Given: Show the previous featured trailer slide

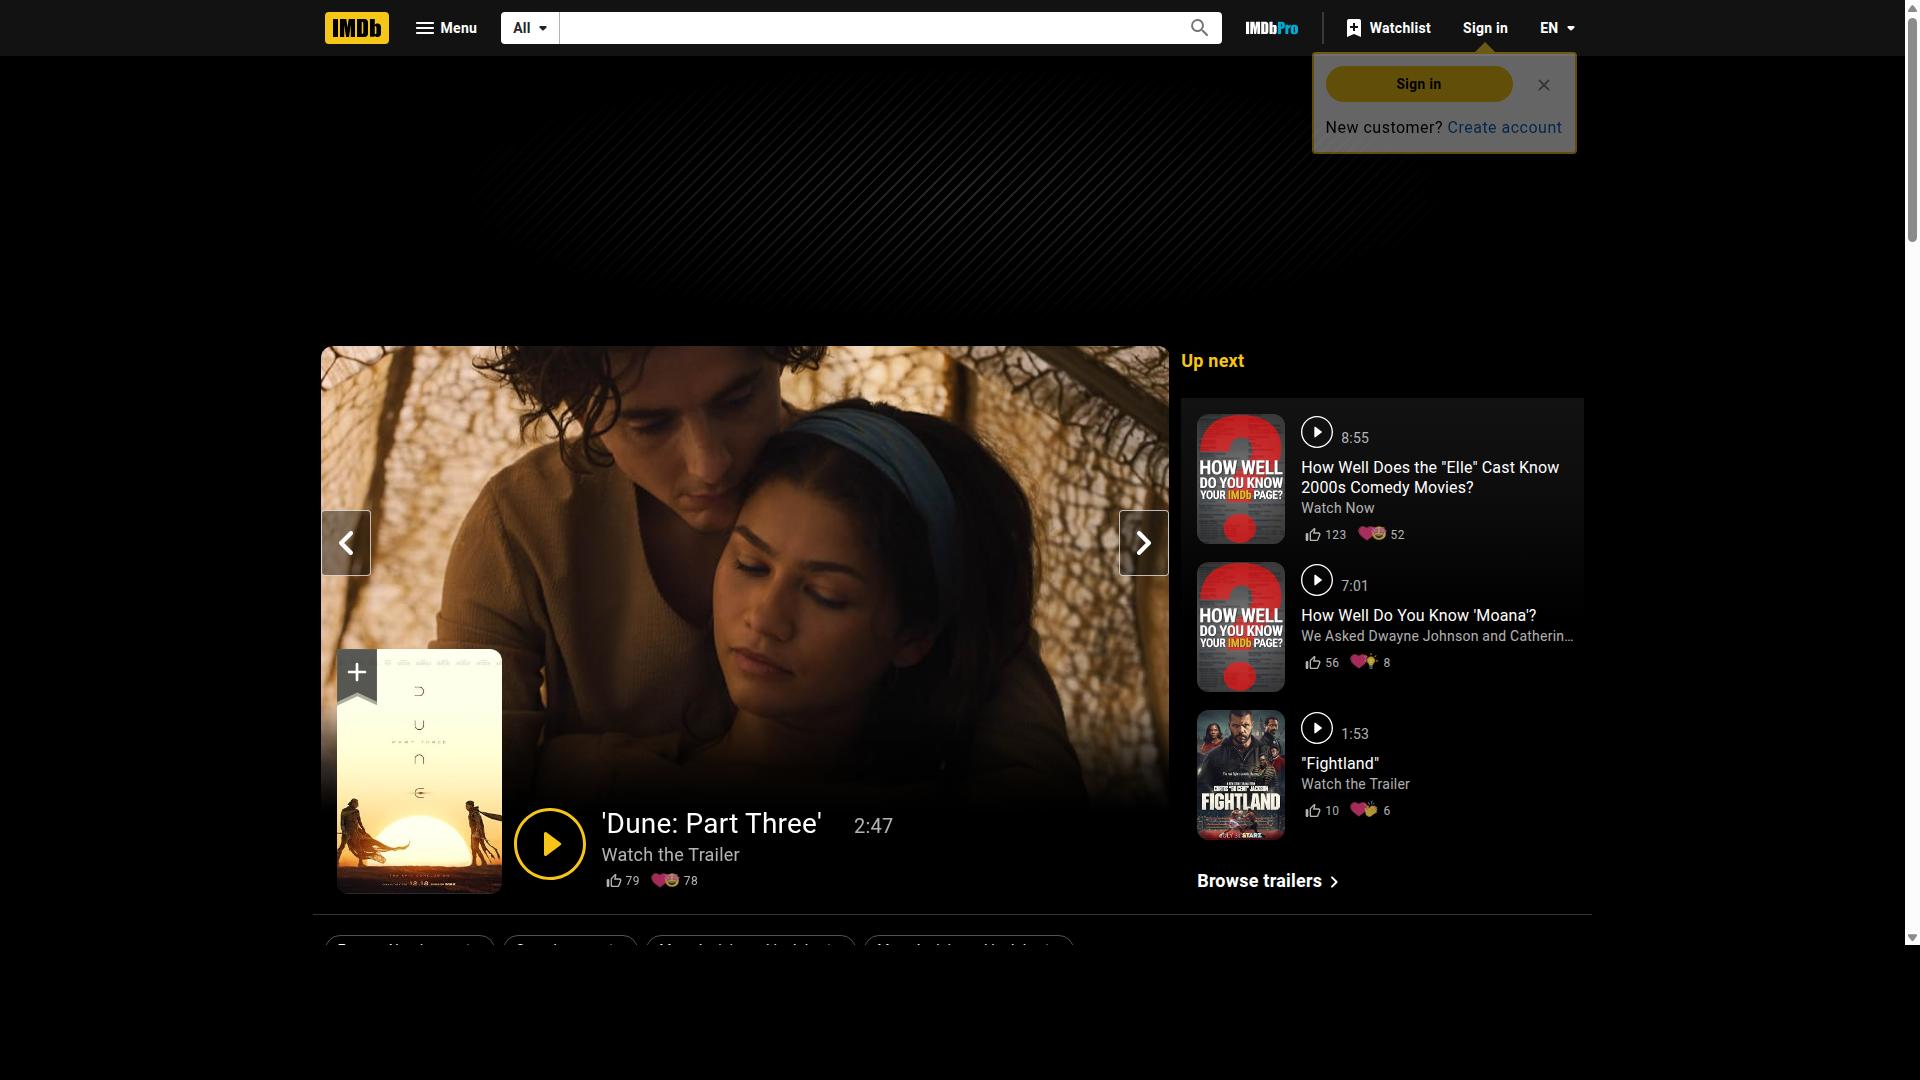Looking at the screenshot, I should coord(346,543).
